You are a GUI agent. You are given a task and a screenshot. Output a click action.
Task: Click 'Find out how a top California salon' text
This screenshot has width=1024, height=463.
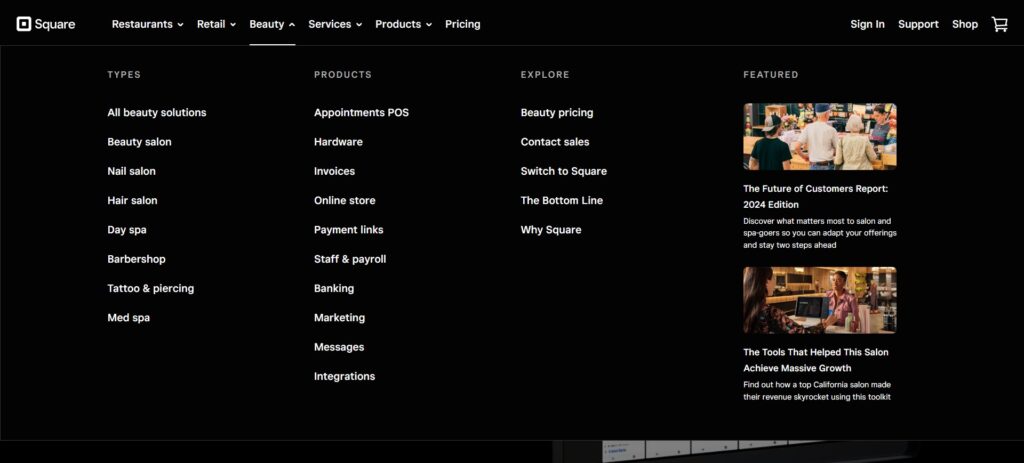pyautogui.click(x=817, y=391)
